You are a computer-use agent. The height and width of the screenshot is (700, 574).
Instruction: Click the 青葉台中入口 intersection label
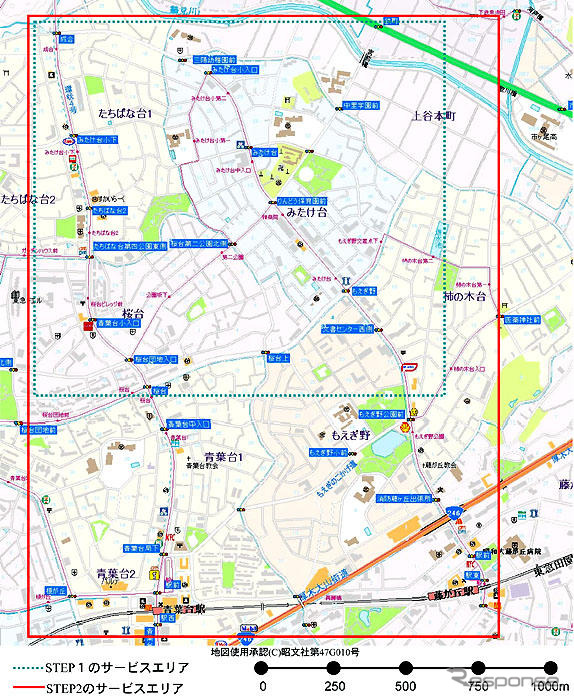click(x=188, y=423)
